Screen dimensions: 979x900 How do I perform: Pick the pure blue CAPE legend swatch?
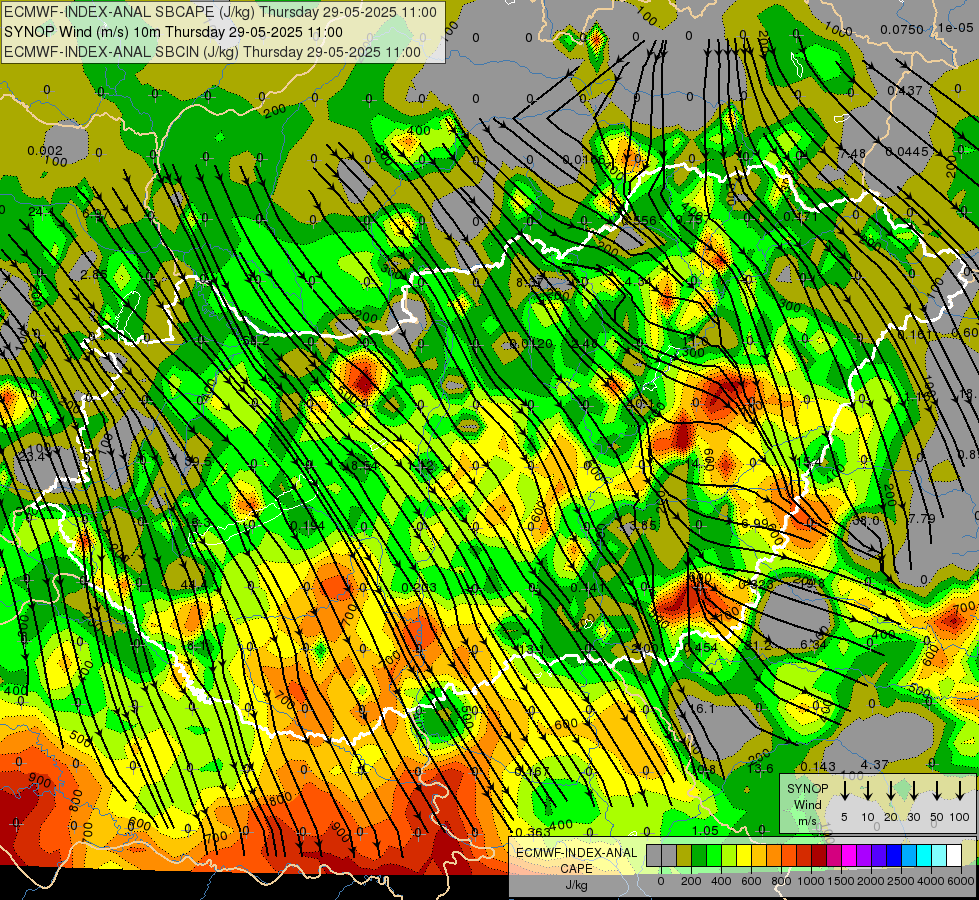(893, 856)
